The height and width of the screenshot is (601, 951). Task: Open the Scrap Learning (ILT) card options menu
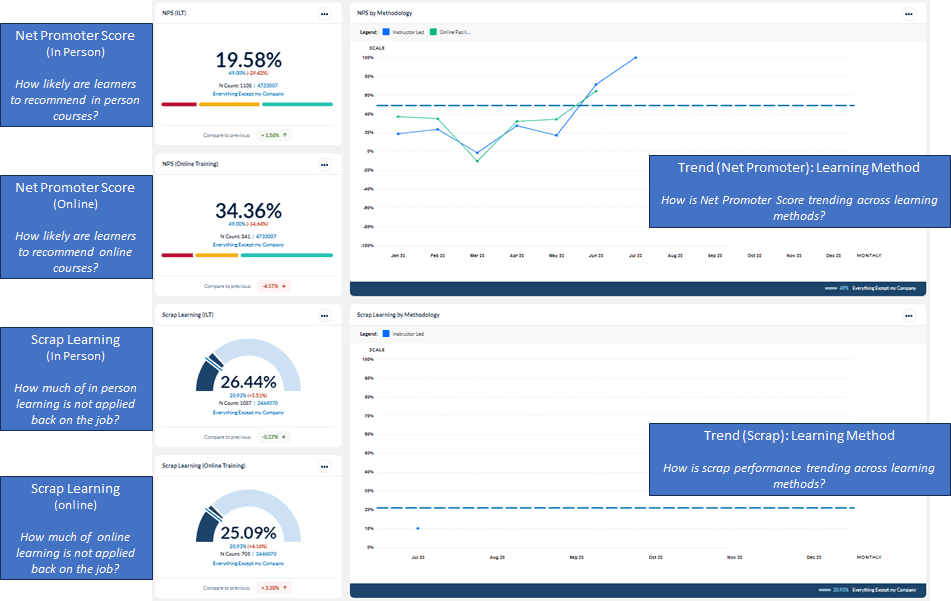click(324, 315)
